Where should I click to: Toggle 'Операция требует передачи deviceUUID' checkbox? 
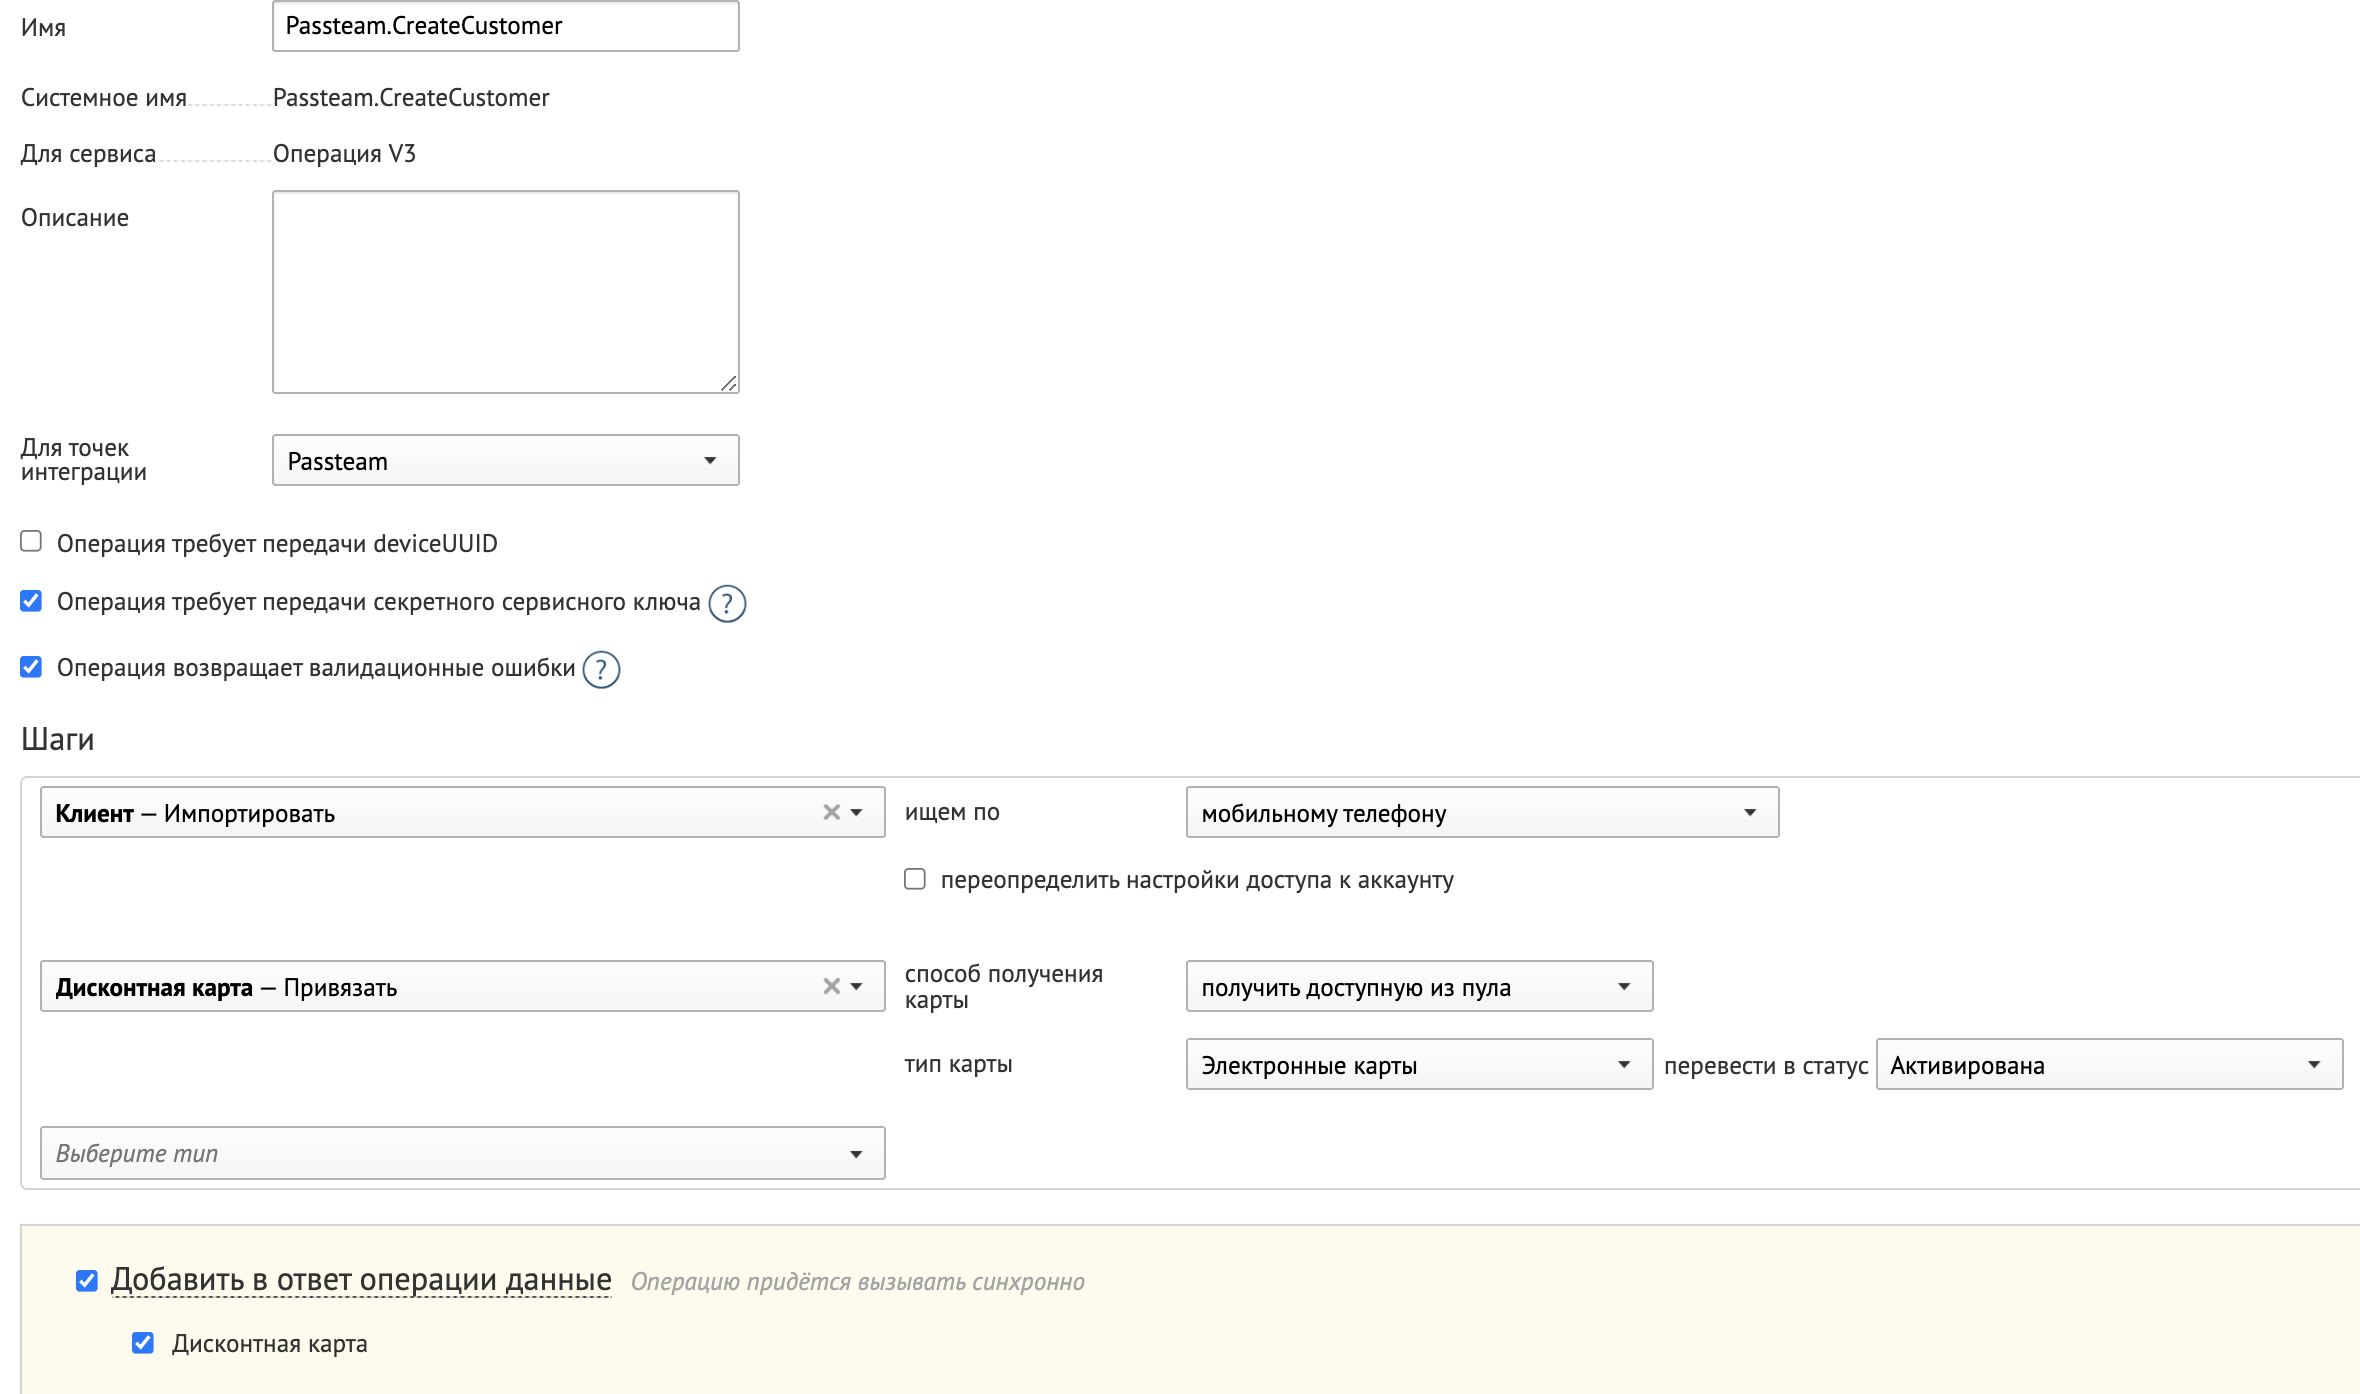pos(31,541)
